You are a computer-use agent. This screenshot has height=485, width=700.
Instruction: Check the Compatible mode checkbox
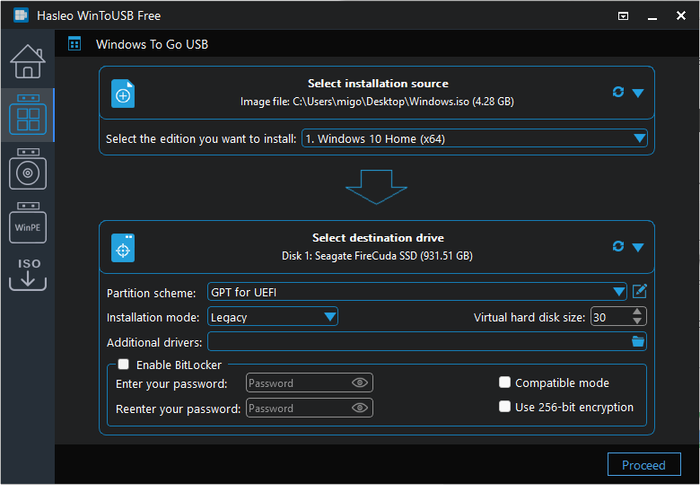tap(504, 382)
